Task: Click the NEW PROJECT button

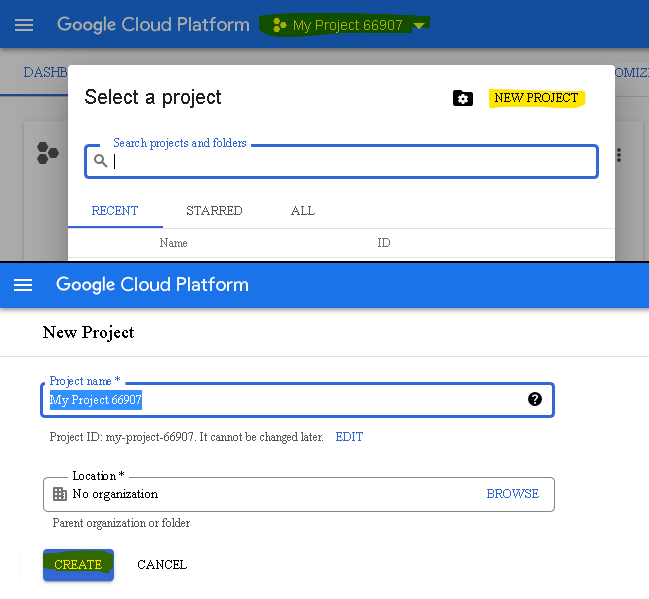Action: (x=536, y=98)
